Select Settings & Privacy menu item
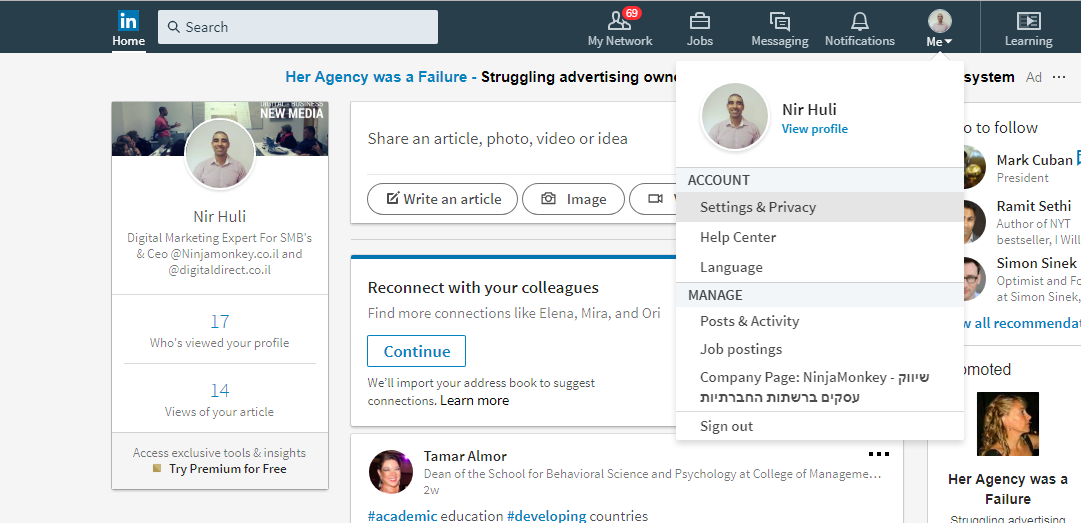This screenshot has height=523, width=1081. click(x=758, y=207)
